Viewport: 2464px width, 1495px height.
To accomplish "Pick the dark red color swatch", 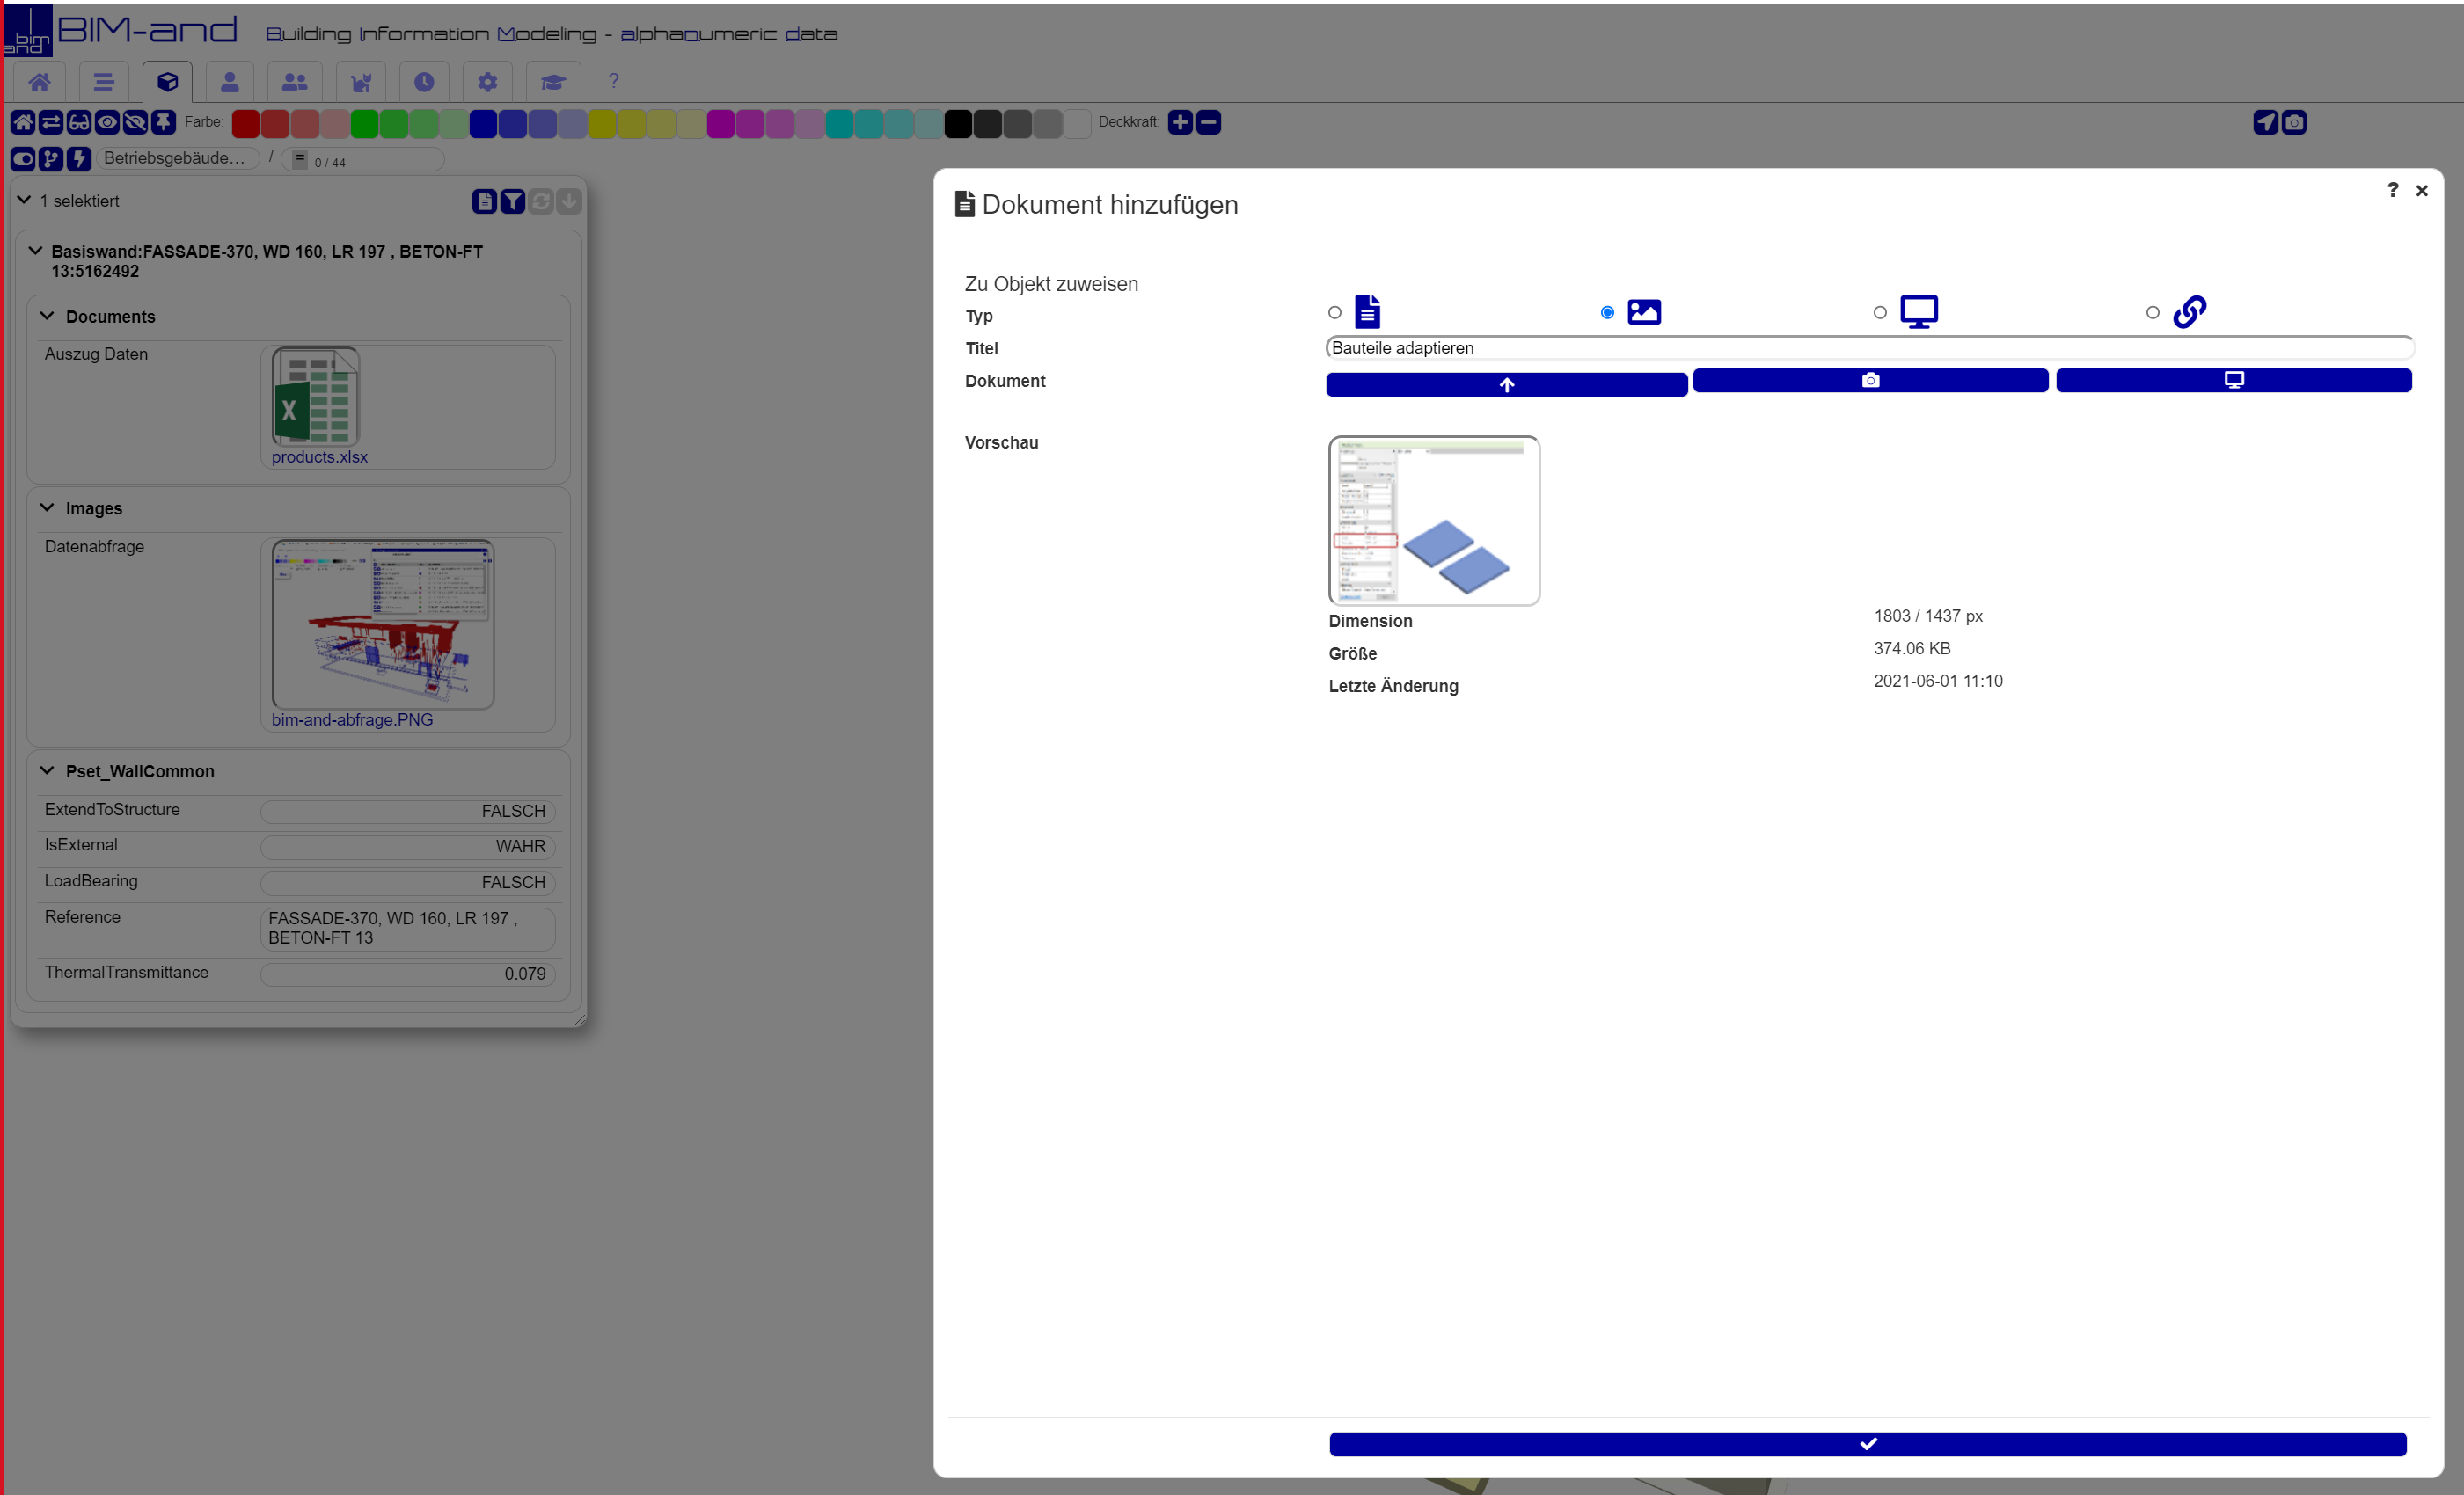I will coord(246,123).
